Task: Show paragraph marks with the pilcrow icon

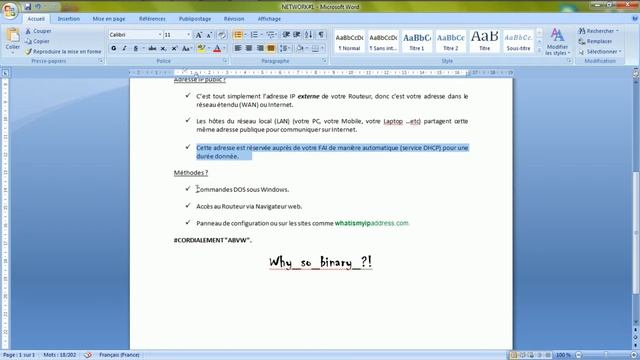Action: 321,35
